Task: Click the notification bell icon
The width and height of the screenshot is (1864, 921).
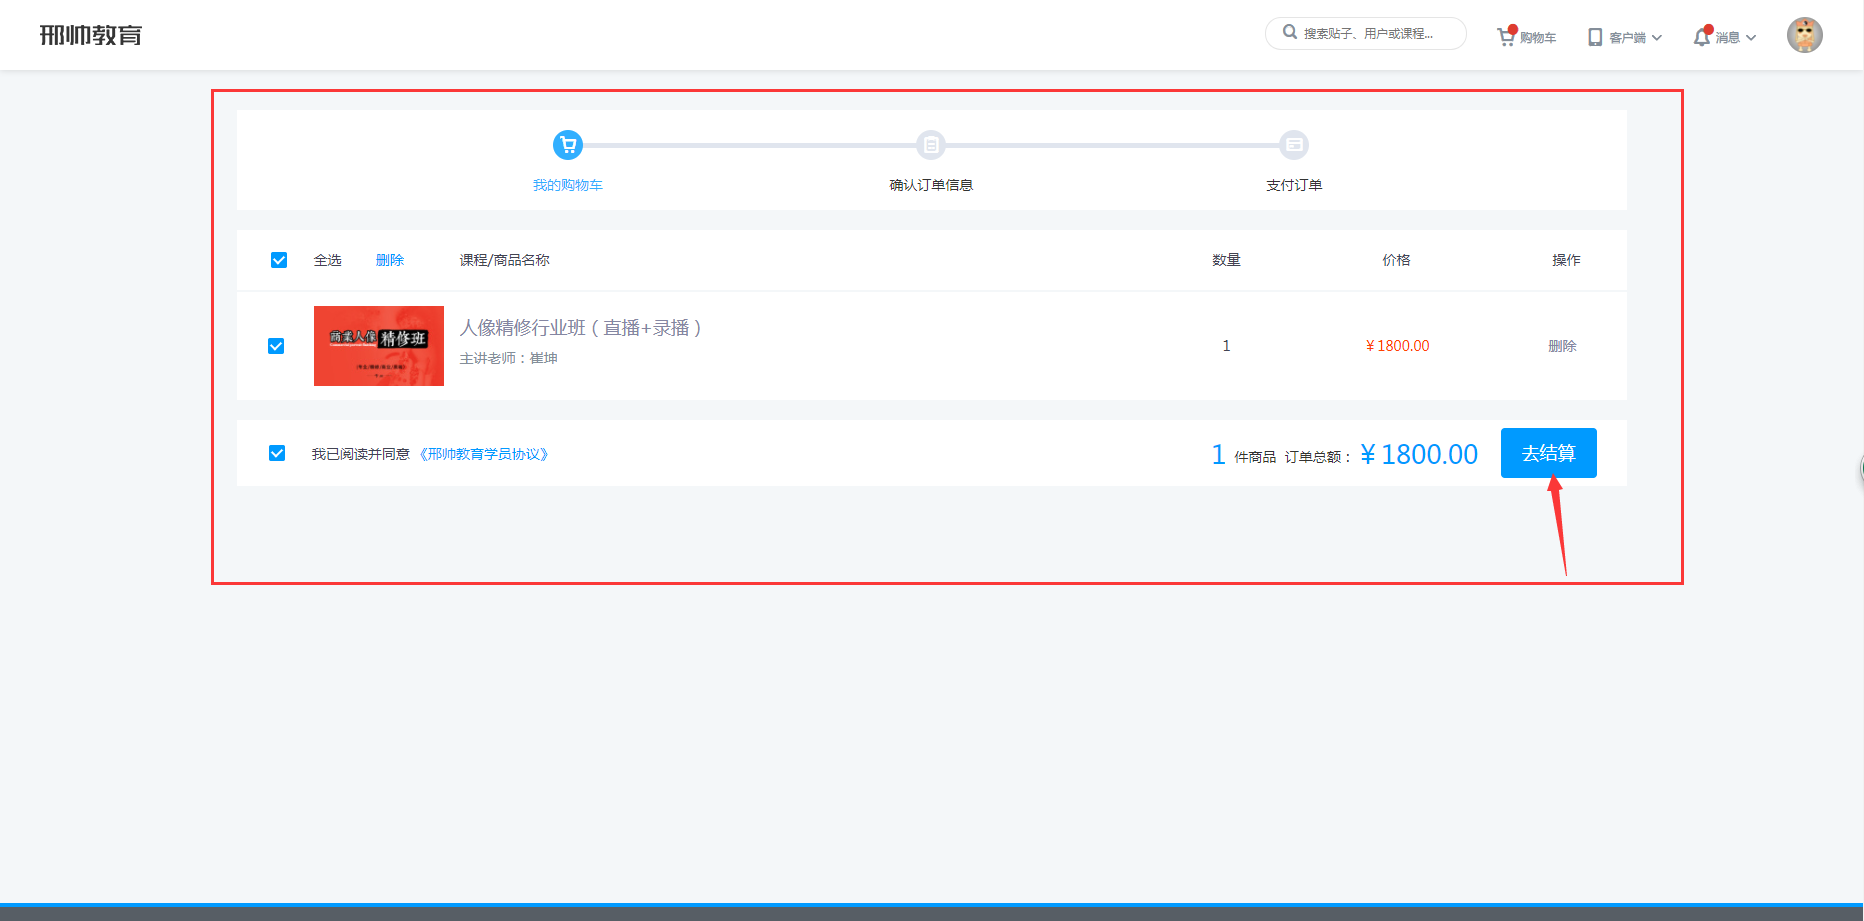Action: tap(1701, 37)
